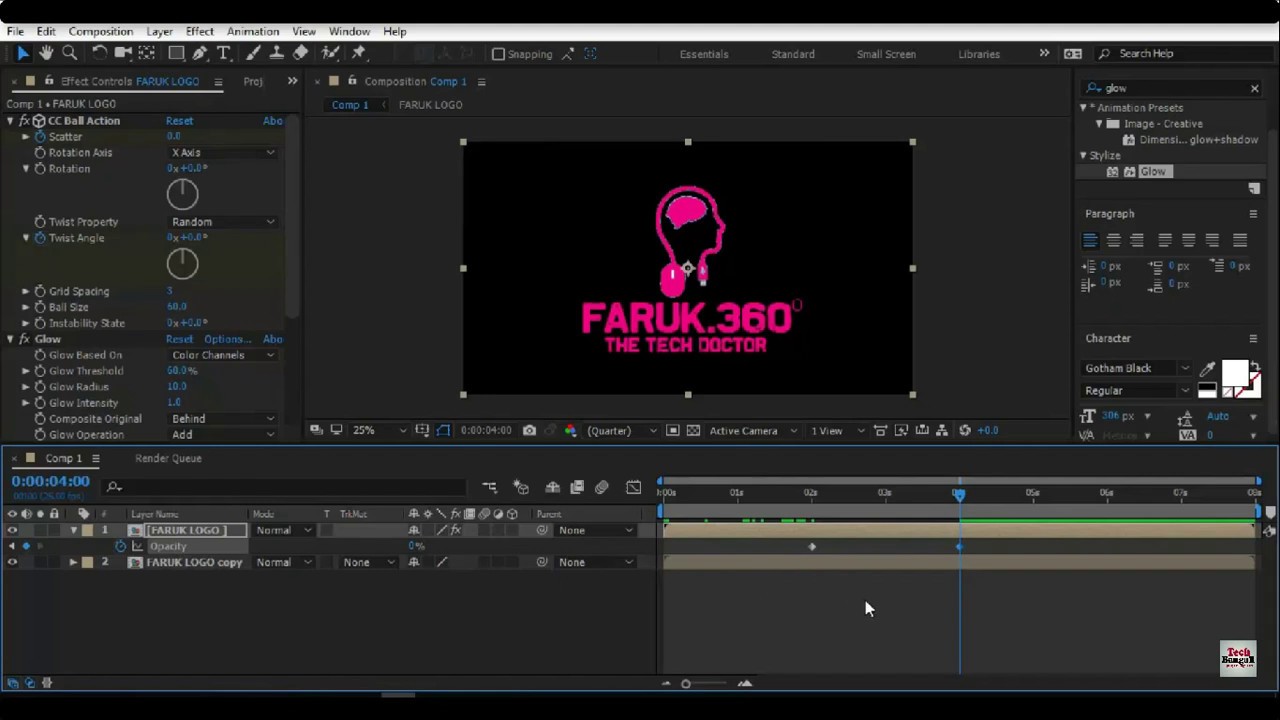Select the Horizontal Type tool

[223, 53]
